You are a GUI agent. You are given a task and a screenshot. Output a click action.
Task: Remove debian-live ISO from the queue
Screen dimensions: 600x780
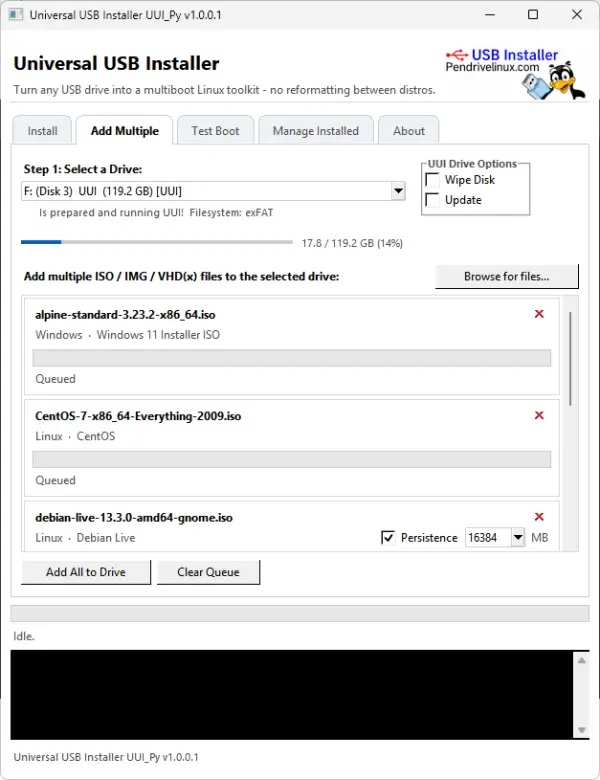tap(539, 517)
